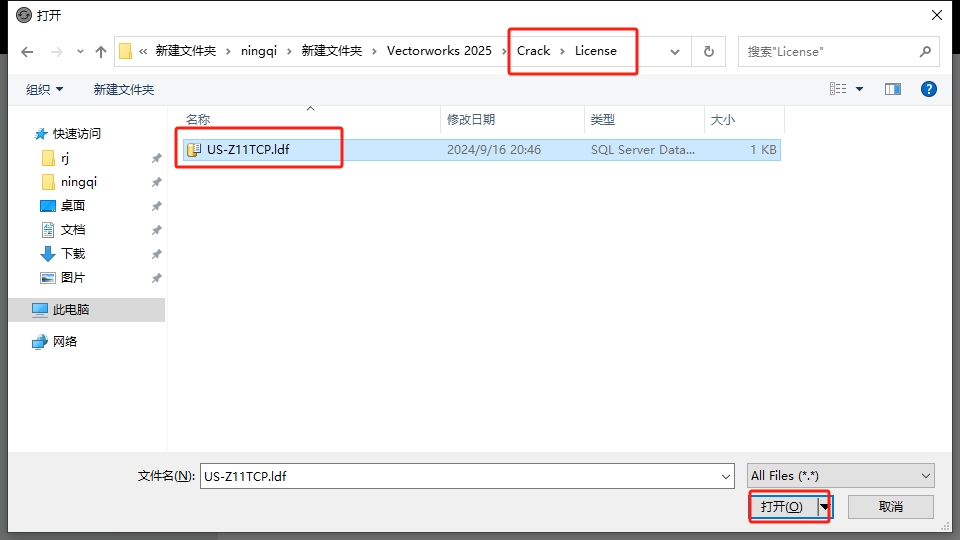Click the pin icon beside rj

click(157, 159)
